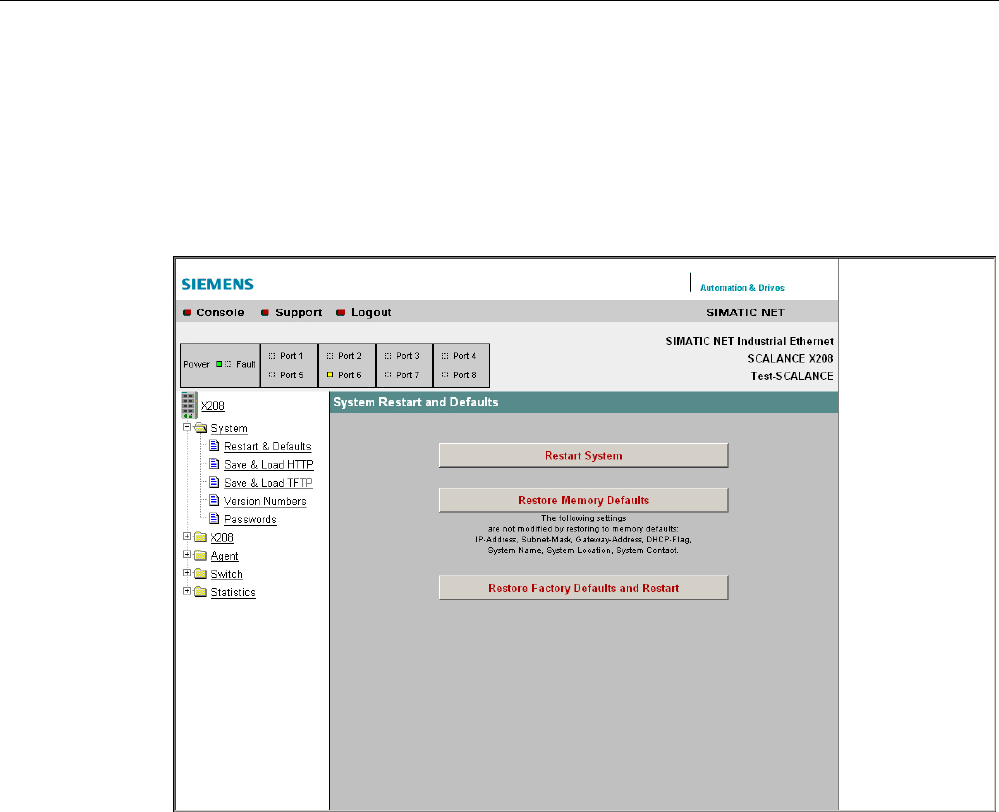Open the Console menu item
The image size is (999, 812).
[220, 312]
